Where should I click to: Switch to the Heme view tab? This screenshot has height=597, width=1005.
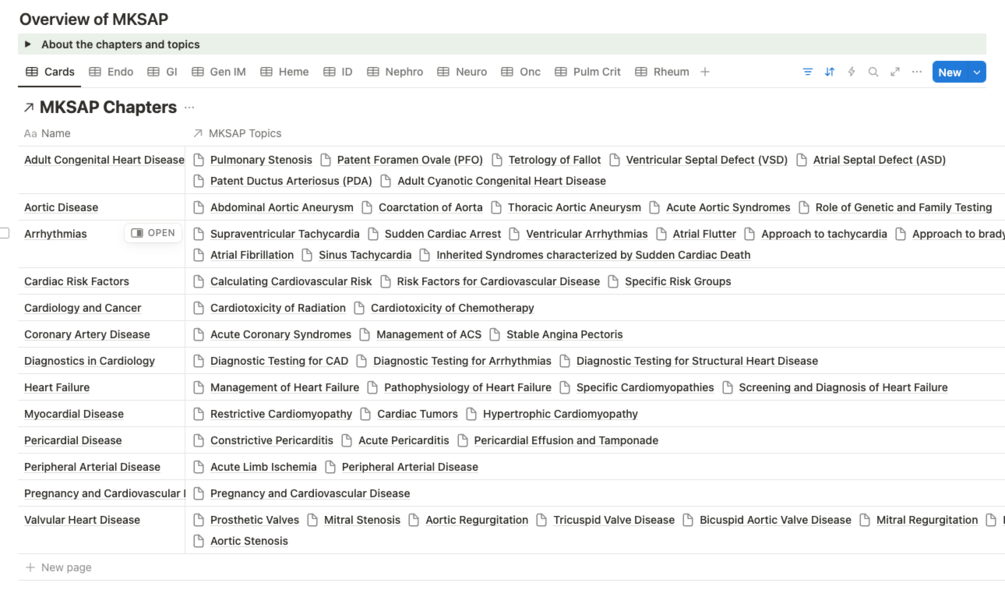click(285, 72)
